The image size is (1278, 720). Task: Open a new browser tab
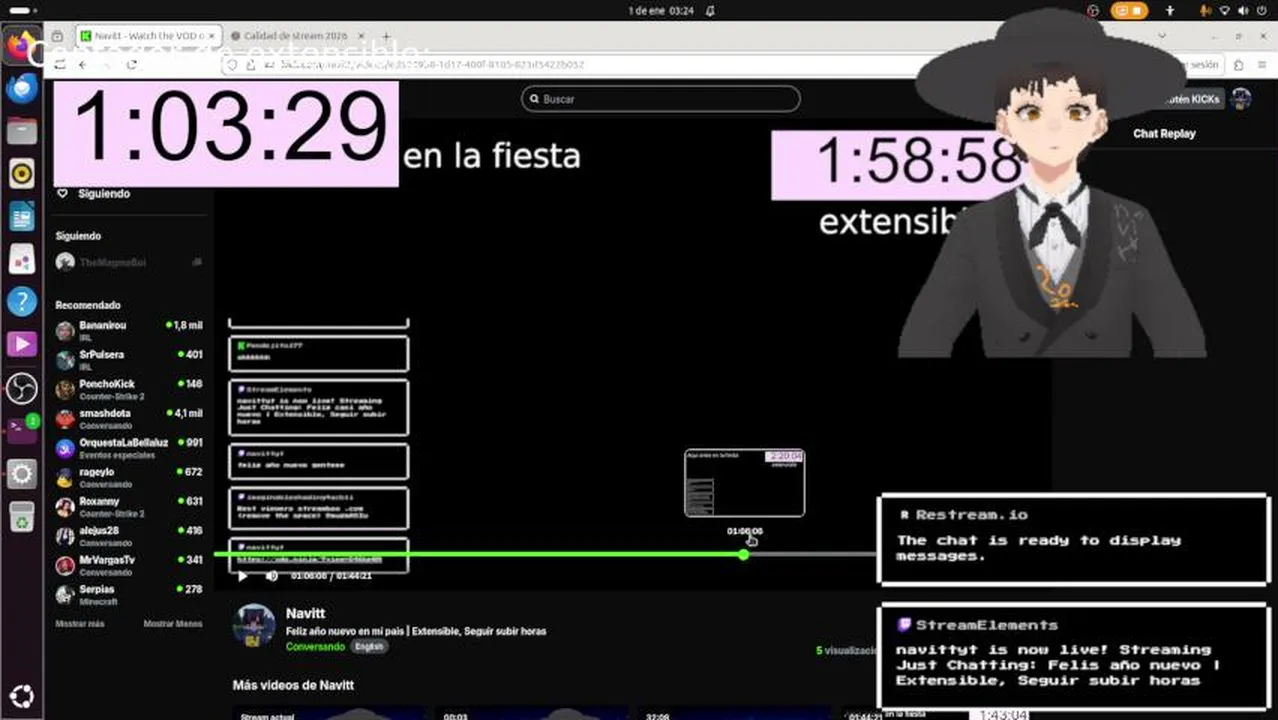click(387, 36)
